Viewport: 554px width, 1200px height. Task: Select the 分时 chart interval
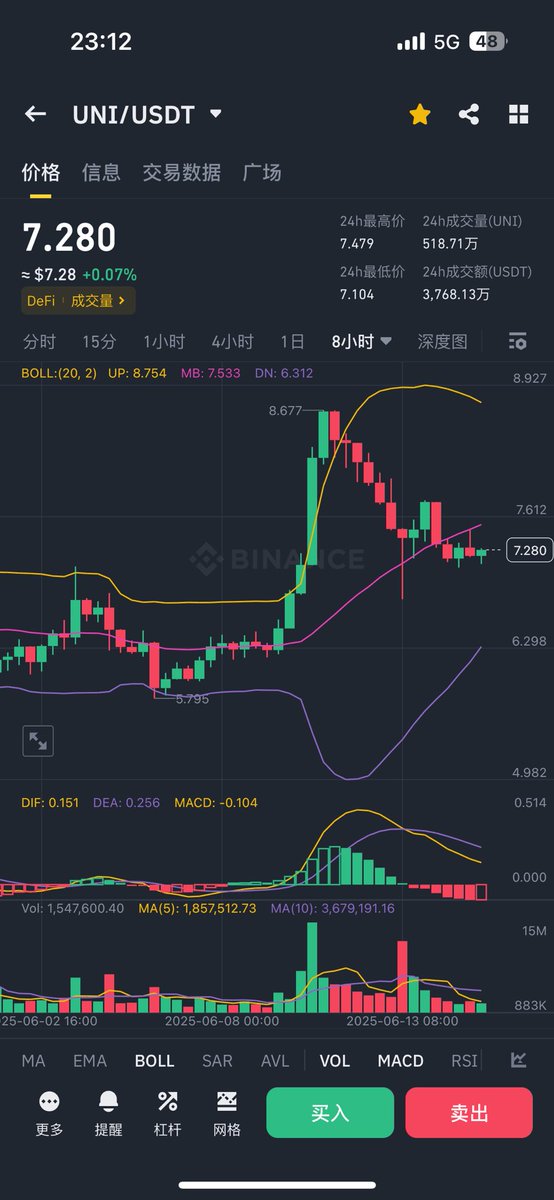39,342
